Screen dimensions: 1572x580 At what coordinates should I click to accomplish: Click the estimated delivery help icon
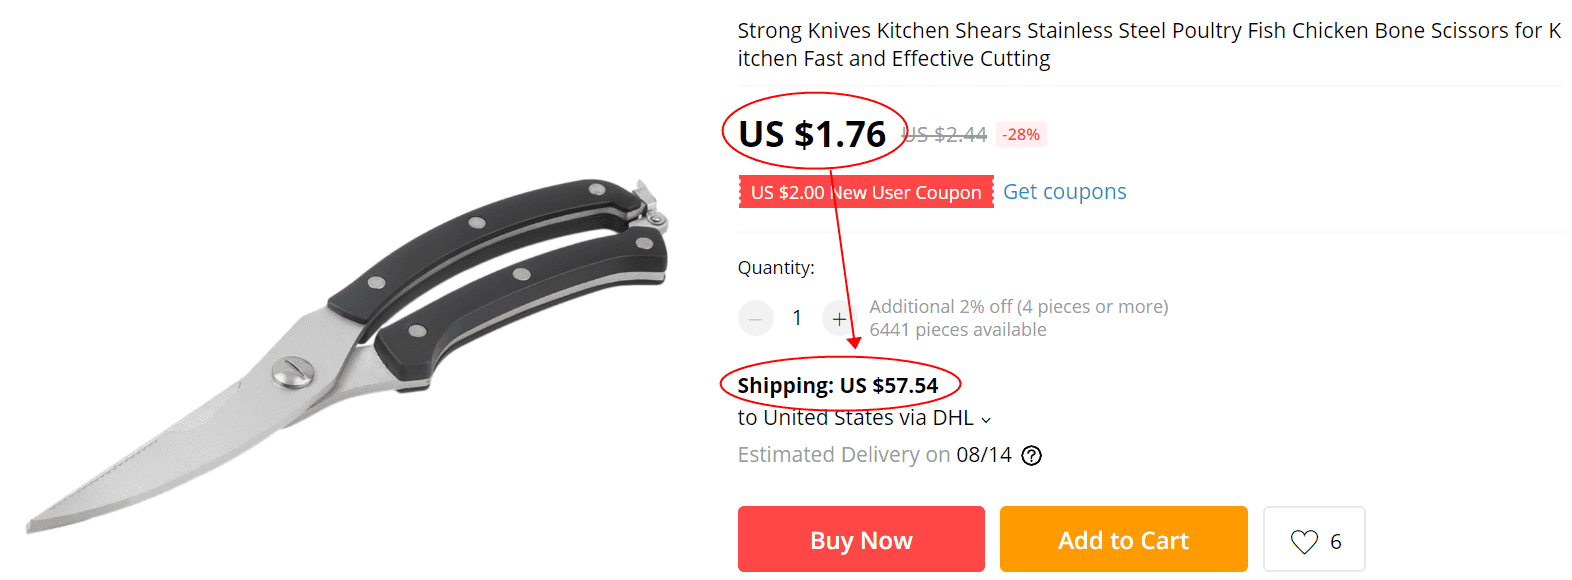[x=1031, y=456]
